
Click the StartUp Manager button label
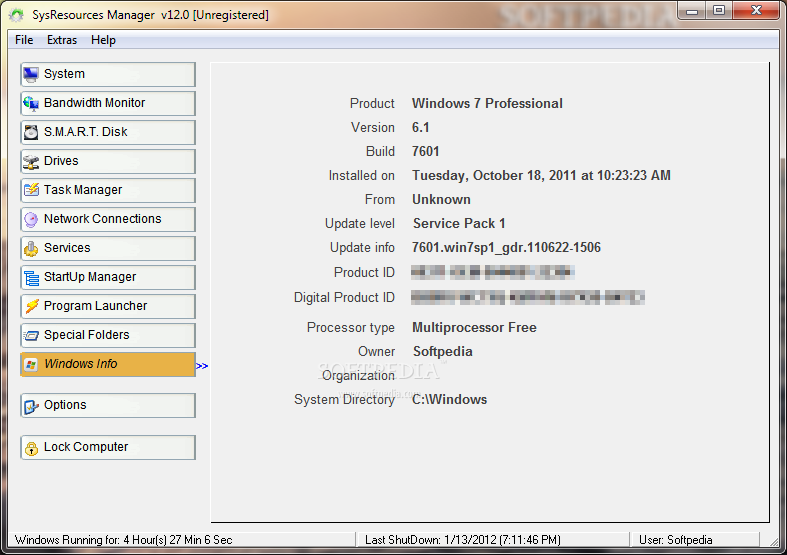pyautogui.click(x=90, y=277)
